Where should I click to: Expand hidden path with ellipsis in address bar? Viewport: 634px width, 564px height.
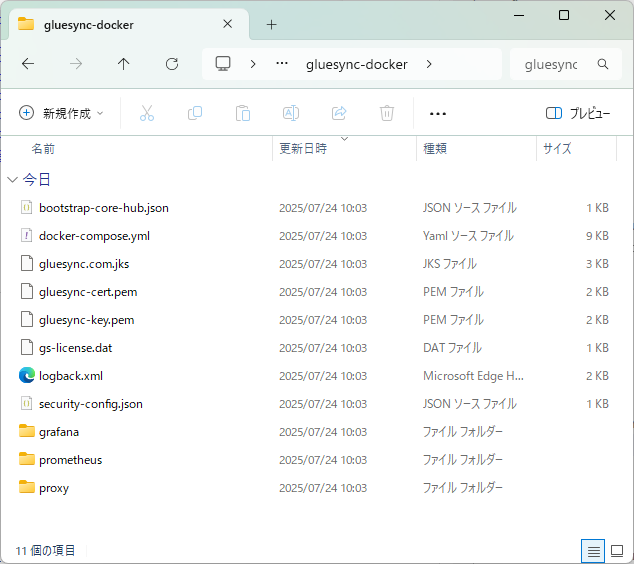click(282, 63)
